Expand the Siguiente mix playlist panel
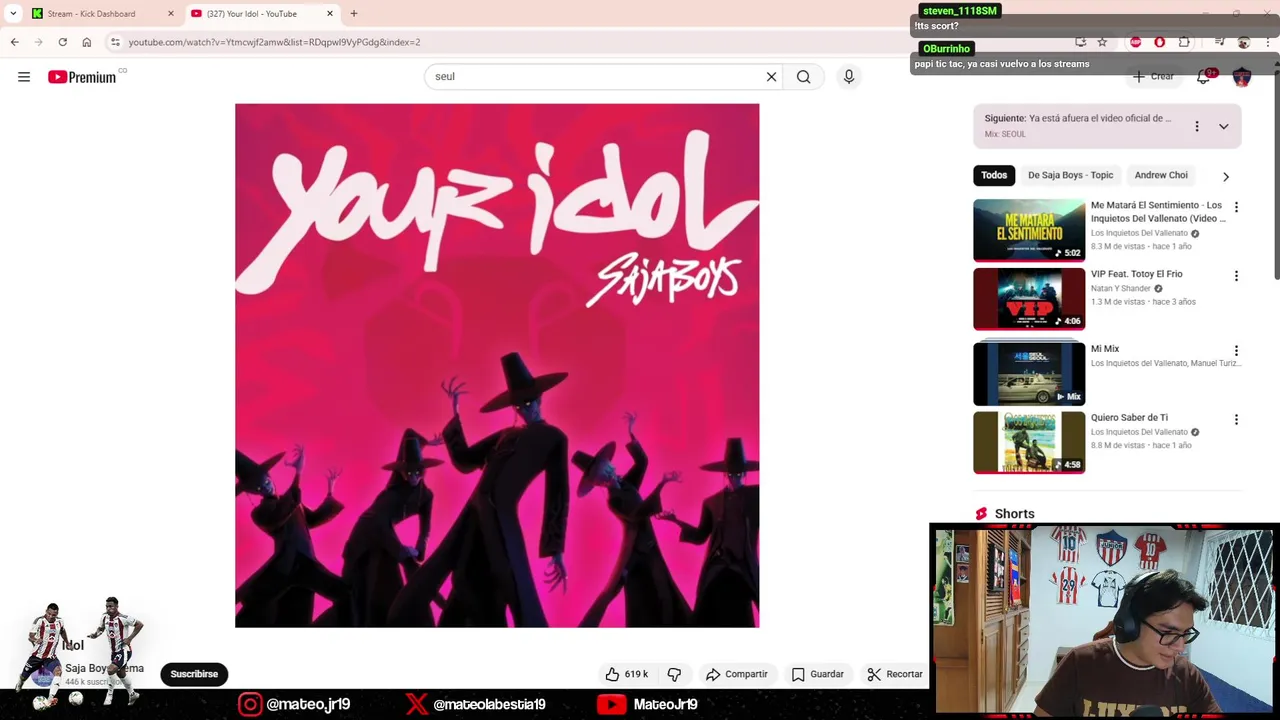1280x720 pixels. pyautogui.click(x=1224, y=126)
